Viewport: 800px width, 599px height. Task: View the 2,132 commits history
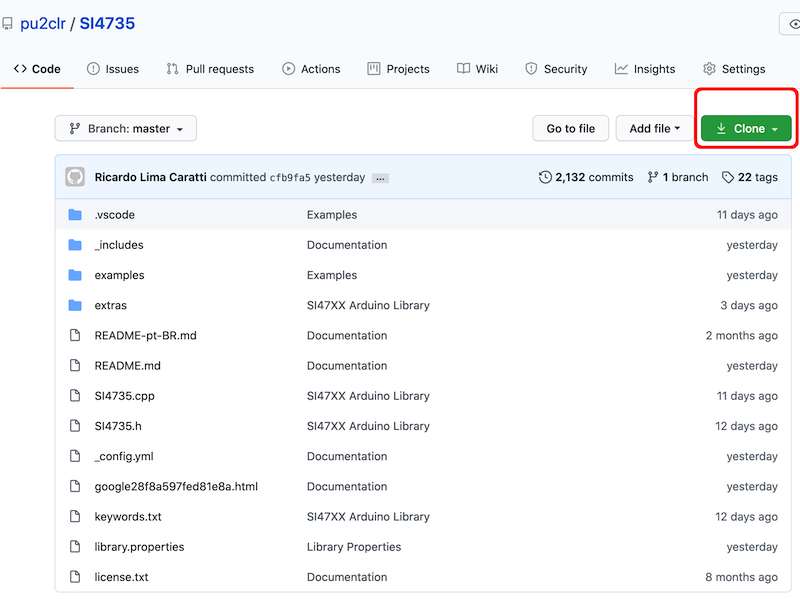tap(586, 177)
